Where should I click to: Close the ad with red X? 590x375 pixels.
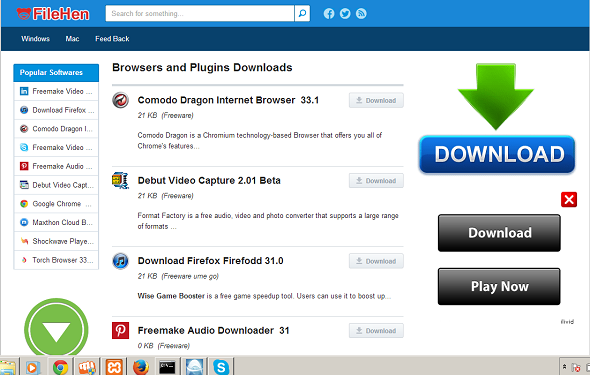click(569, 200)
